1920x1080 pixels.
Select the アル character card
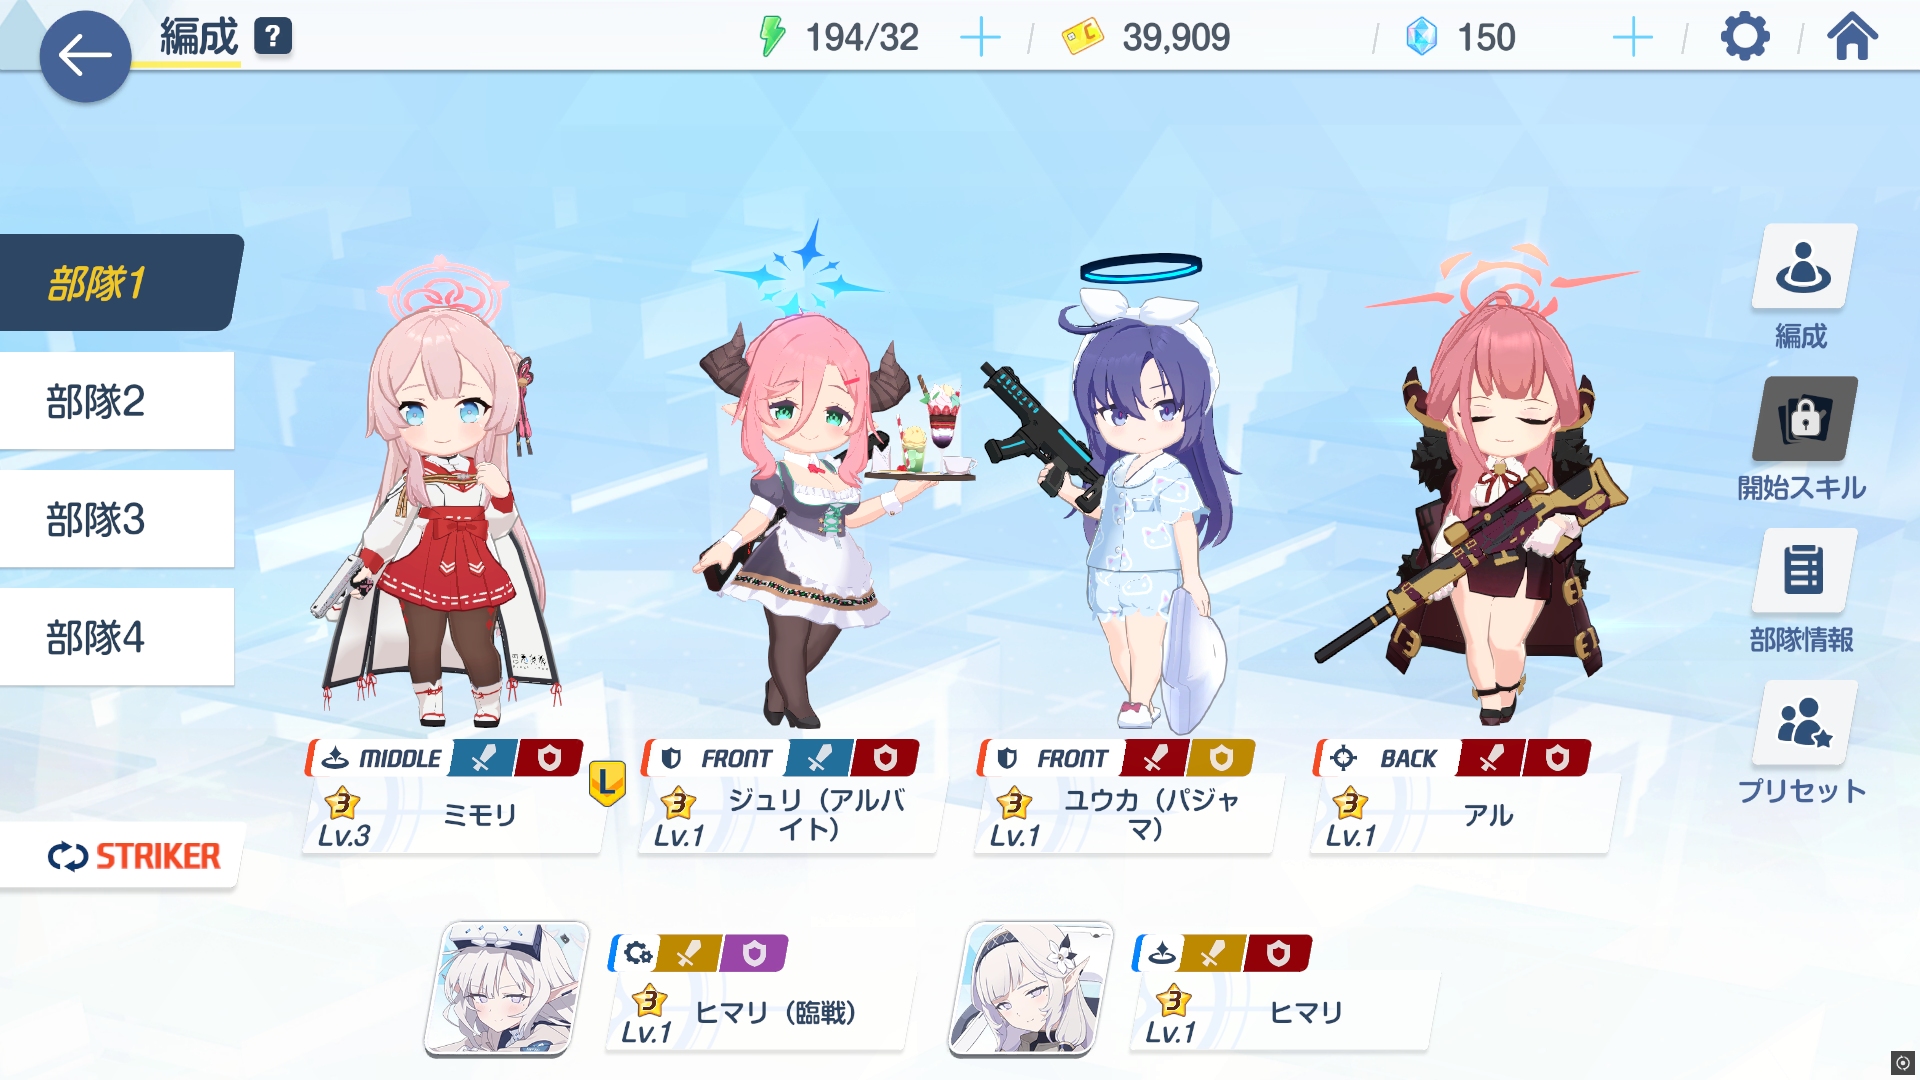click(x=1463, y=796)
